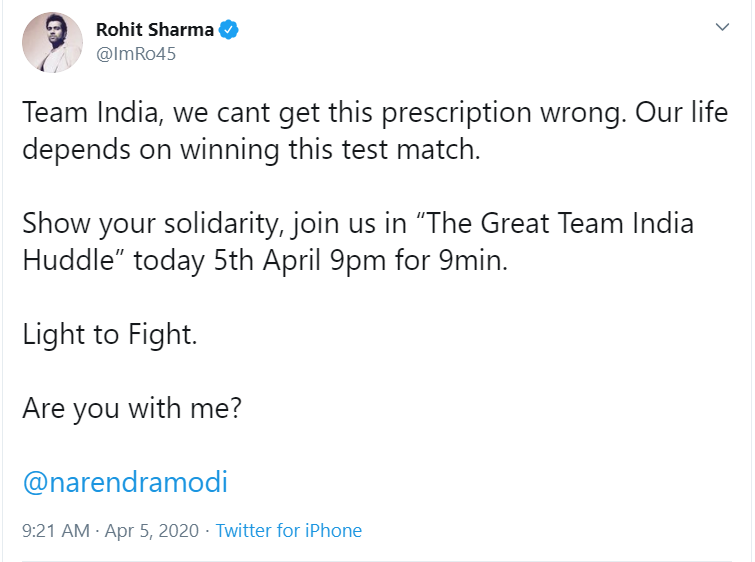Open the Twitter for iPhone source link
The image size is (755, 562).
coord(289,531)
